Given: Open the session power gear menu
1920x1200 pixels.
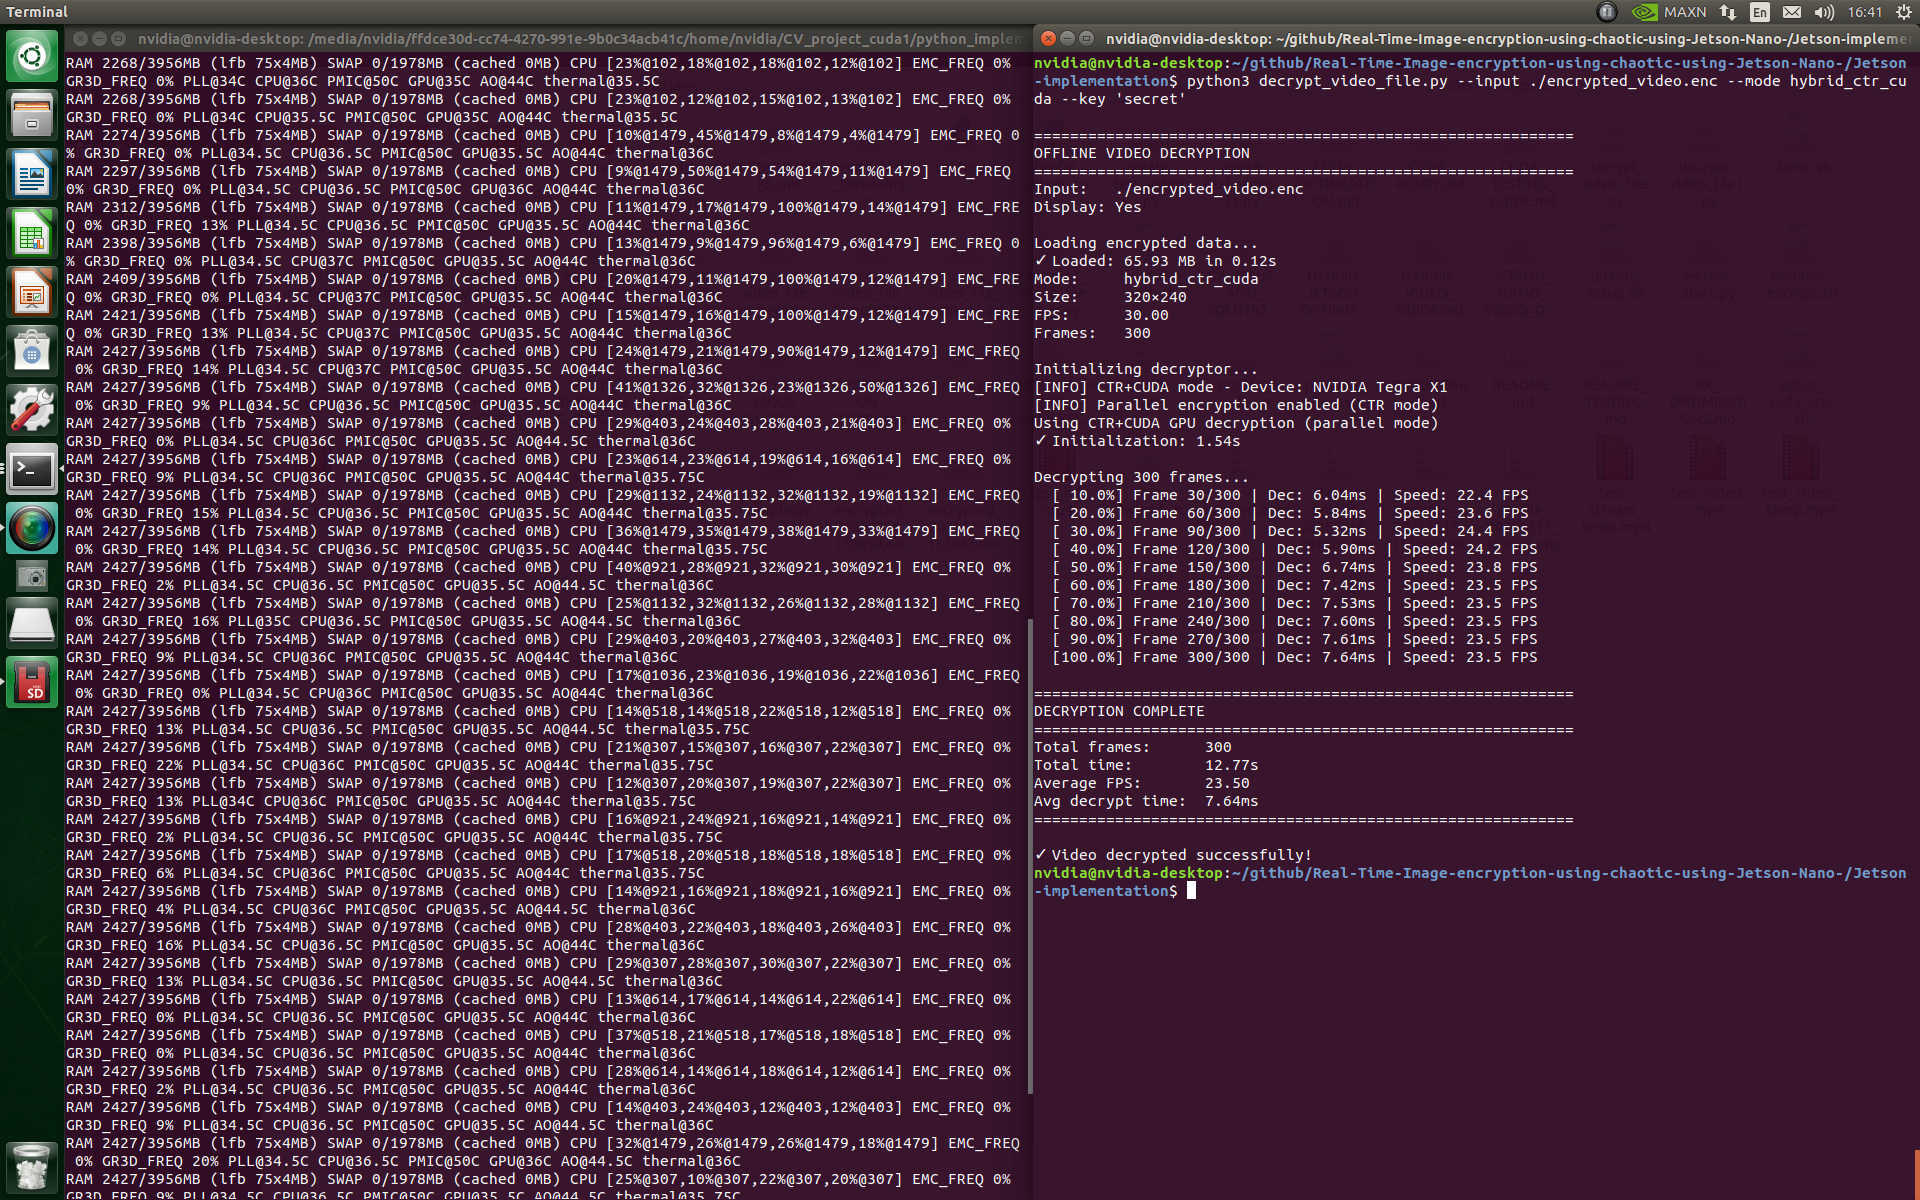Looking at the screenshot, I should 1904,12.
